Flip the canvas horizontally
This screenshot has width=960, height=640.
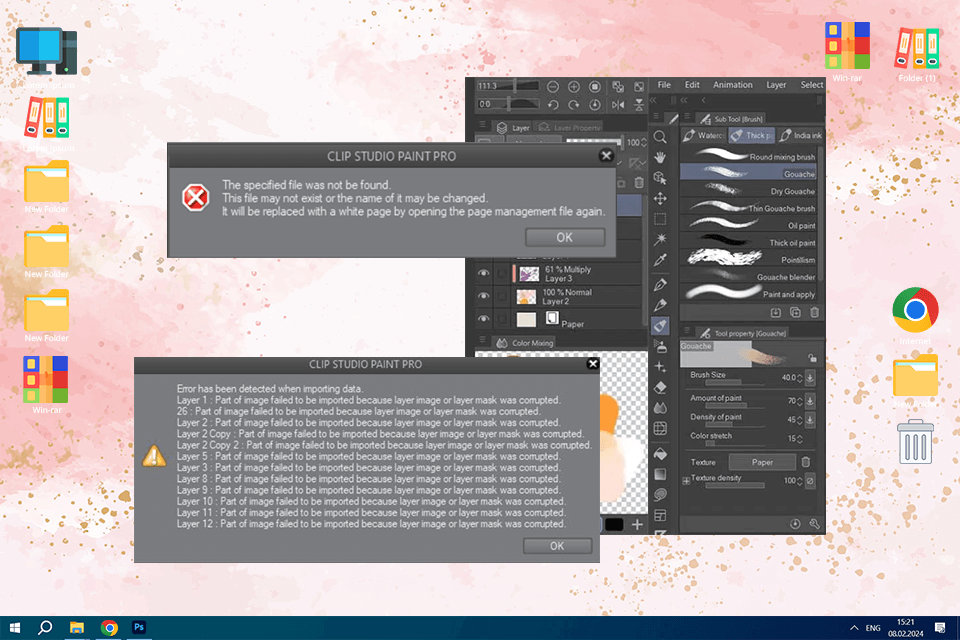pos(618,105)
